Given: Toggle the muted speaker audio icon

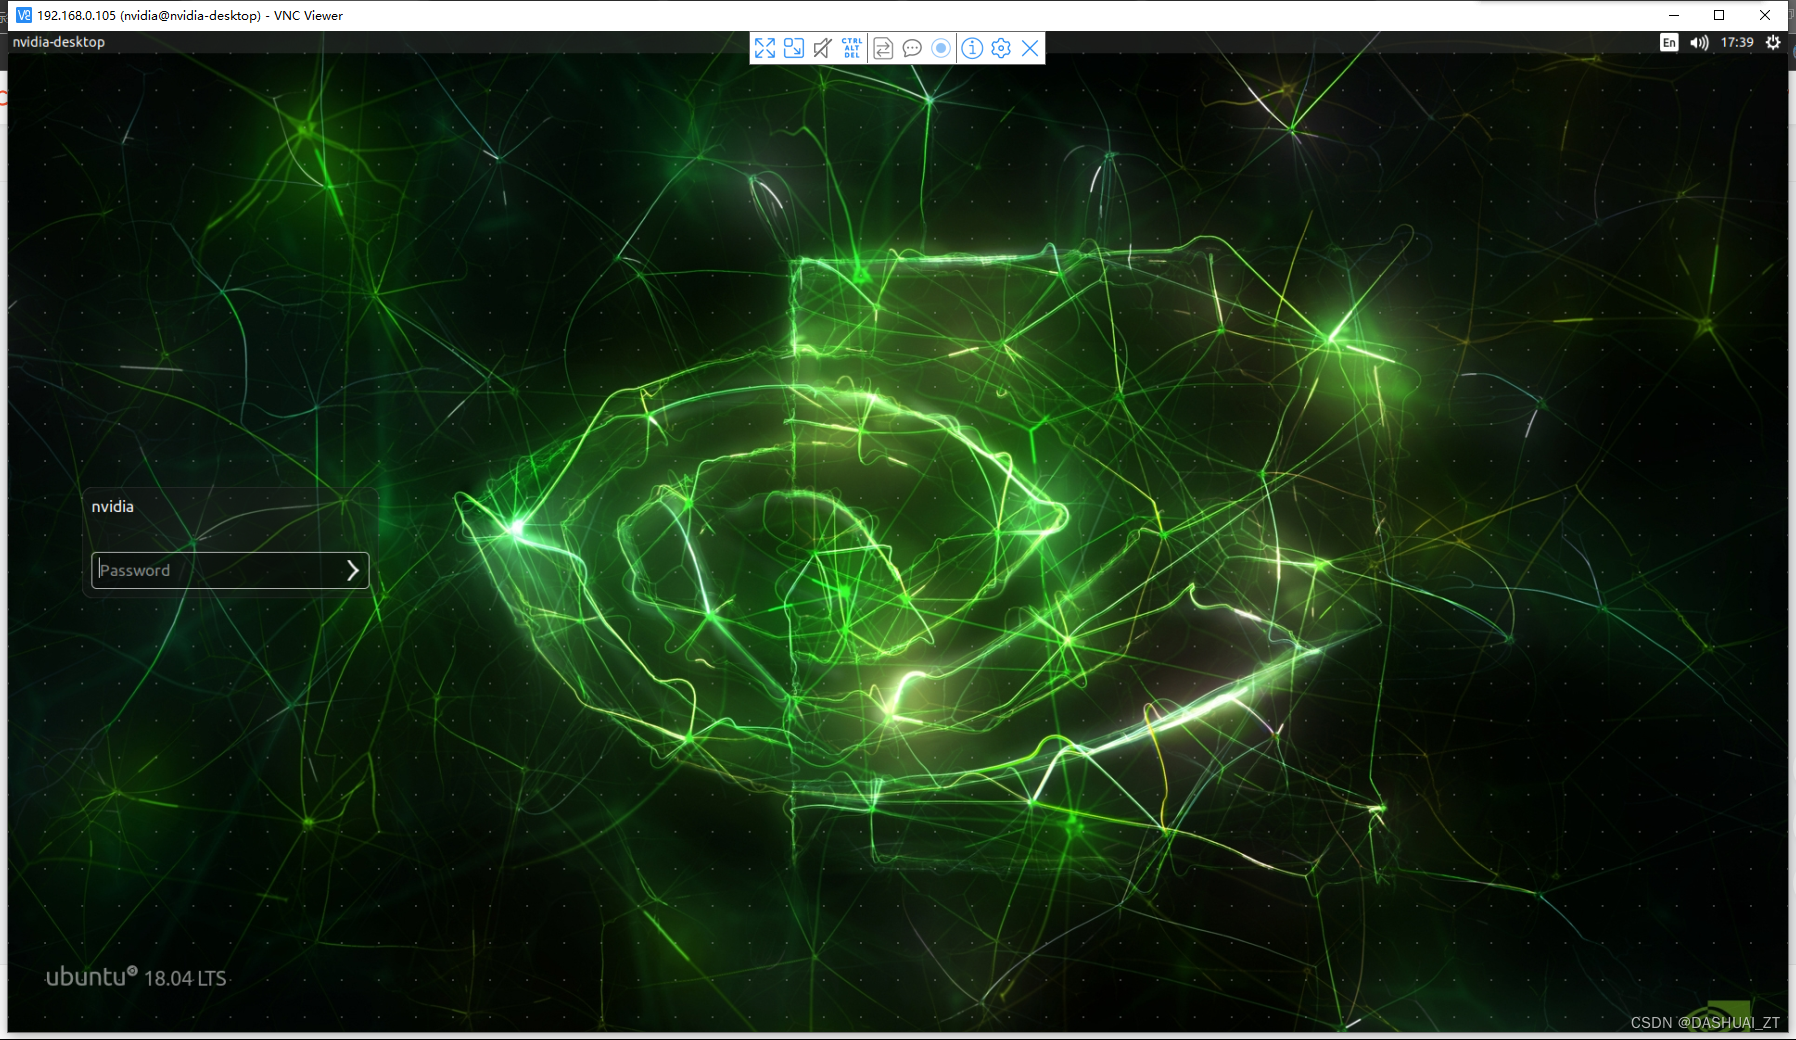Looking at the screenshot, I should [x=823, y=48].
